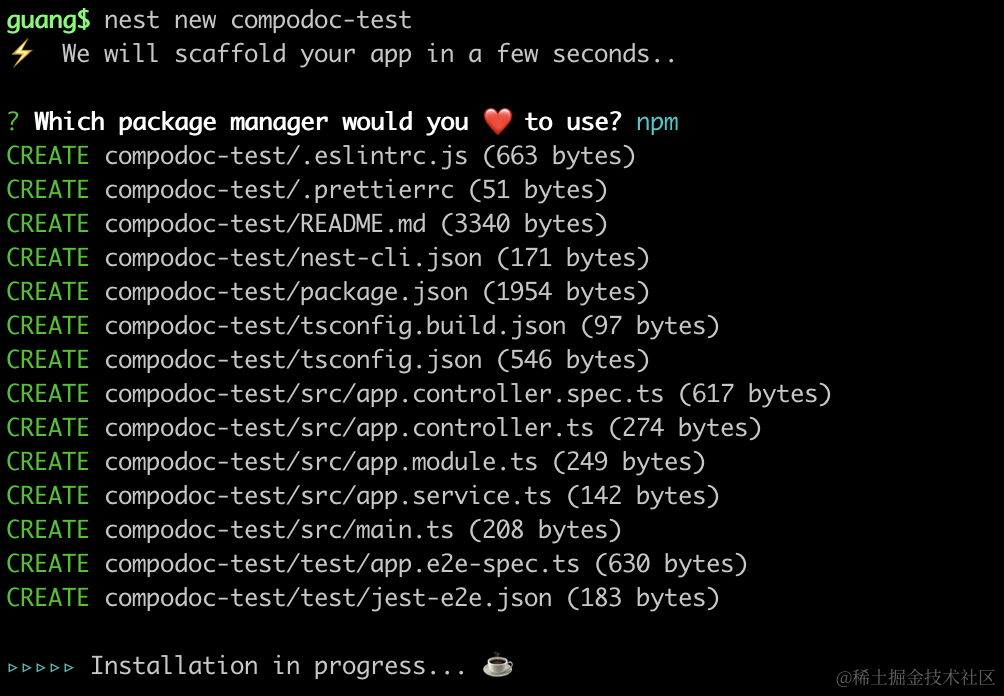Image resolution: width=1004 pixels, height=696 pixels.
Task: Click the compodoc-test/package.json file path
Action: [286, 292]
